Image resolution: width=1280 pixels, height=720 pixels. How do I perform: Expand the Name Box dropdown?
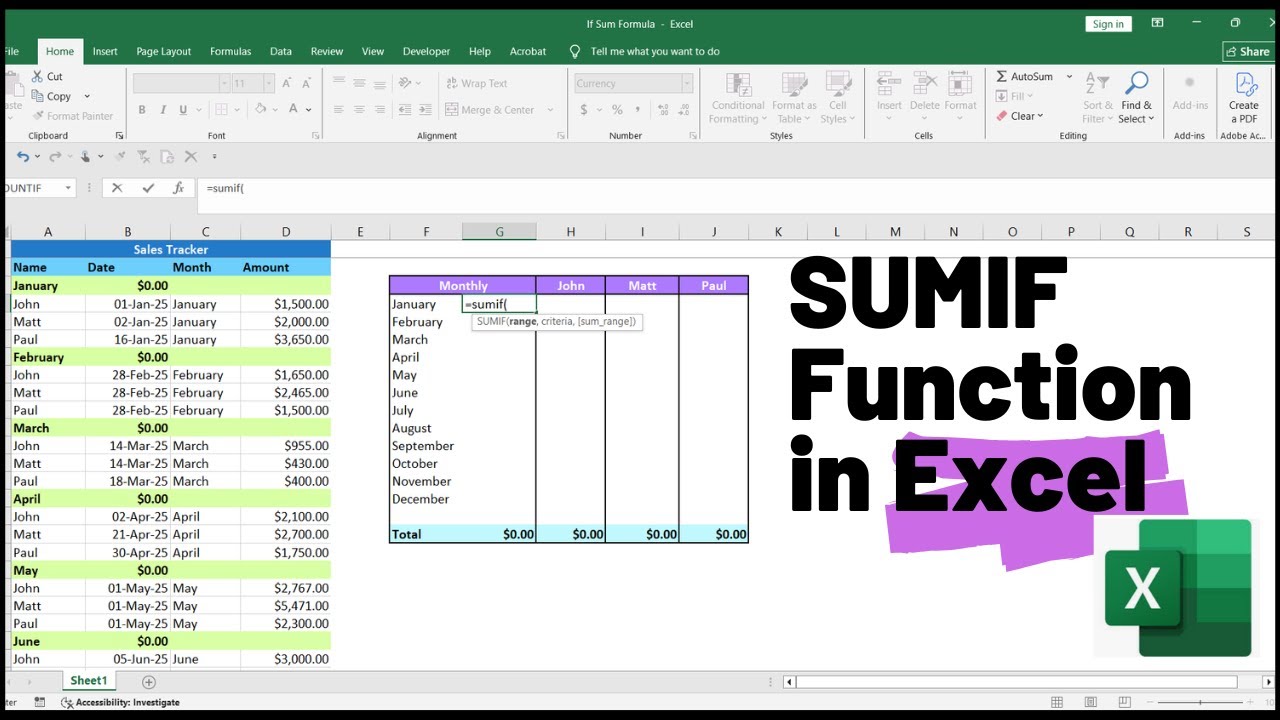tap(69, 188)
